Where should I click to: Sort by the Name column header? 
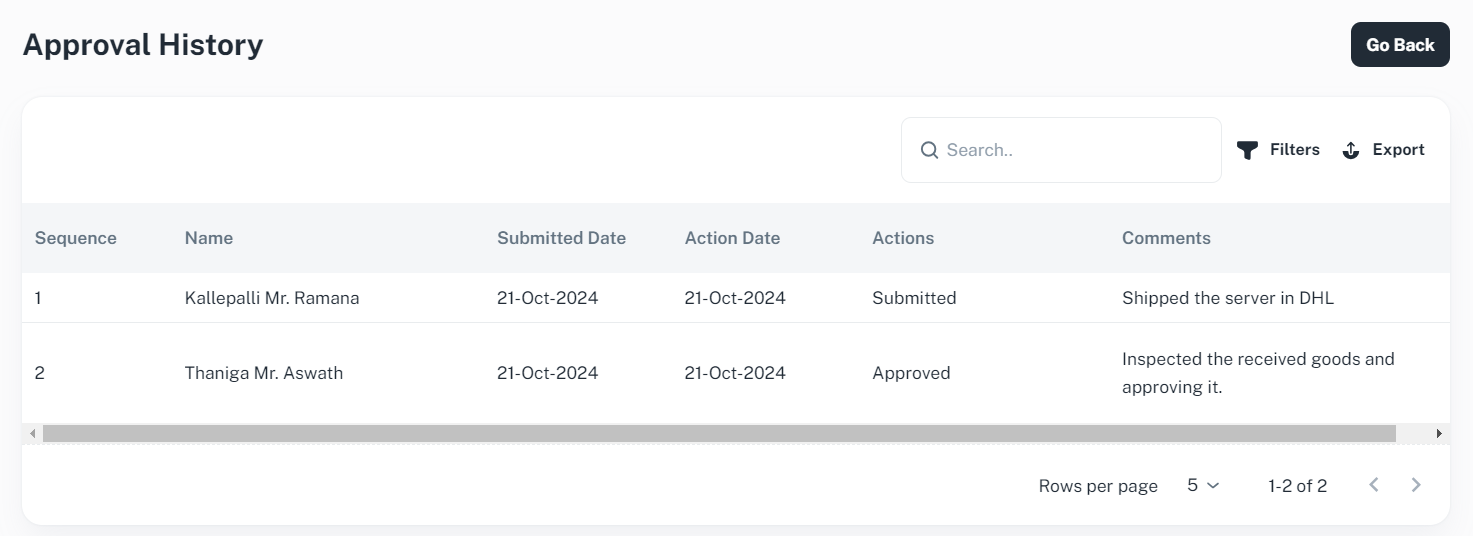click(209, 238)
